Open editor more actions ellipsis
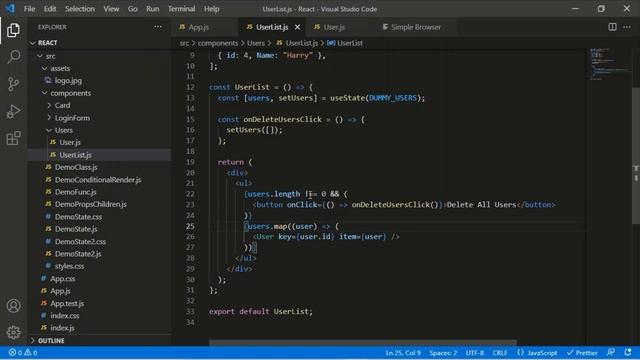The height and width of the screenshot is (360, 640). (x=627, y=27)
